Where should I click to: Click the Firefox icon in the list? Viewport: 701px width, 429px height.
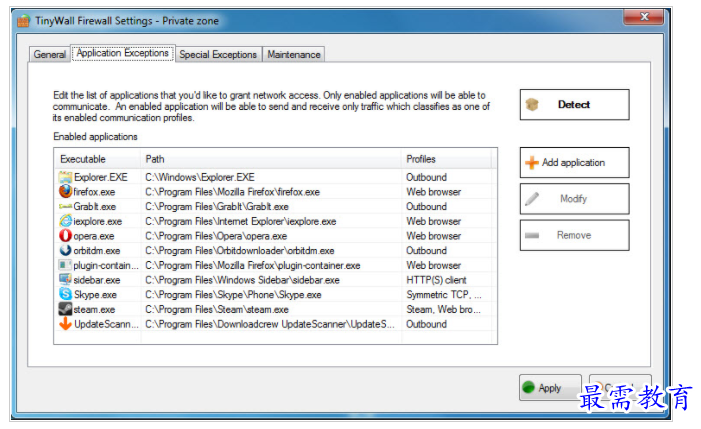(x=65, y=191)
